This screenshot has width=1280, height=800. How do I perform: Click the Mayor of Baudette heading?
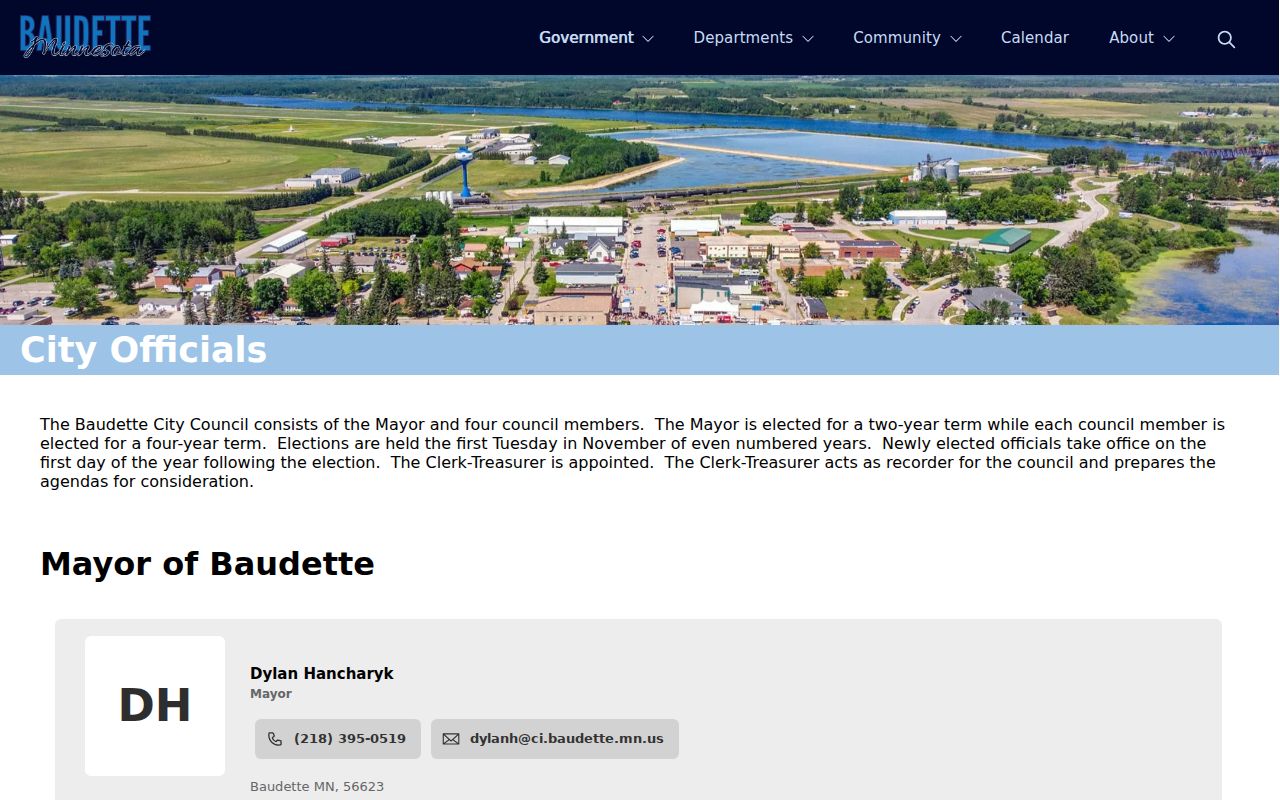(x=207, y=564)
